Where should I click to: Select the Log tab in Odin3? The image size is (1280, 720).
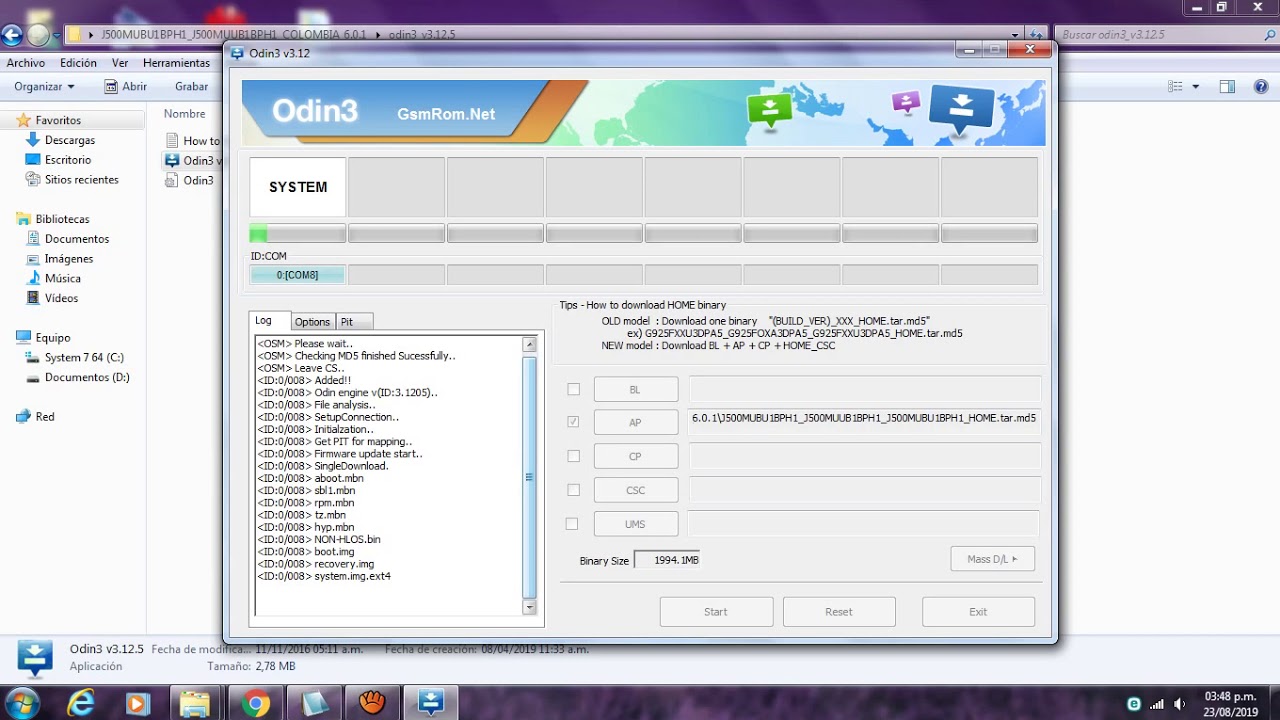pyautogui.click(x=269, y=320)
